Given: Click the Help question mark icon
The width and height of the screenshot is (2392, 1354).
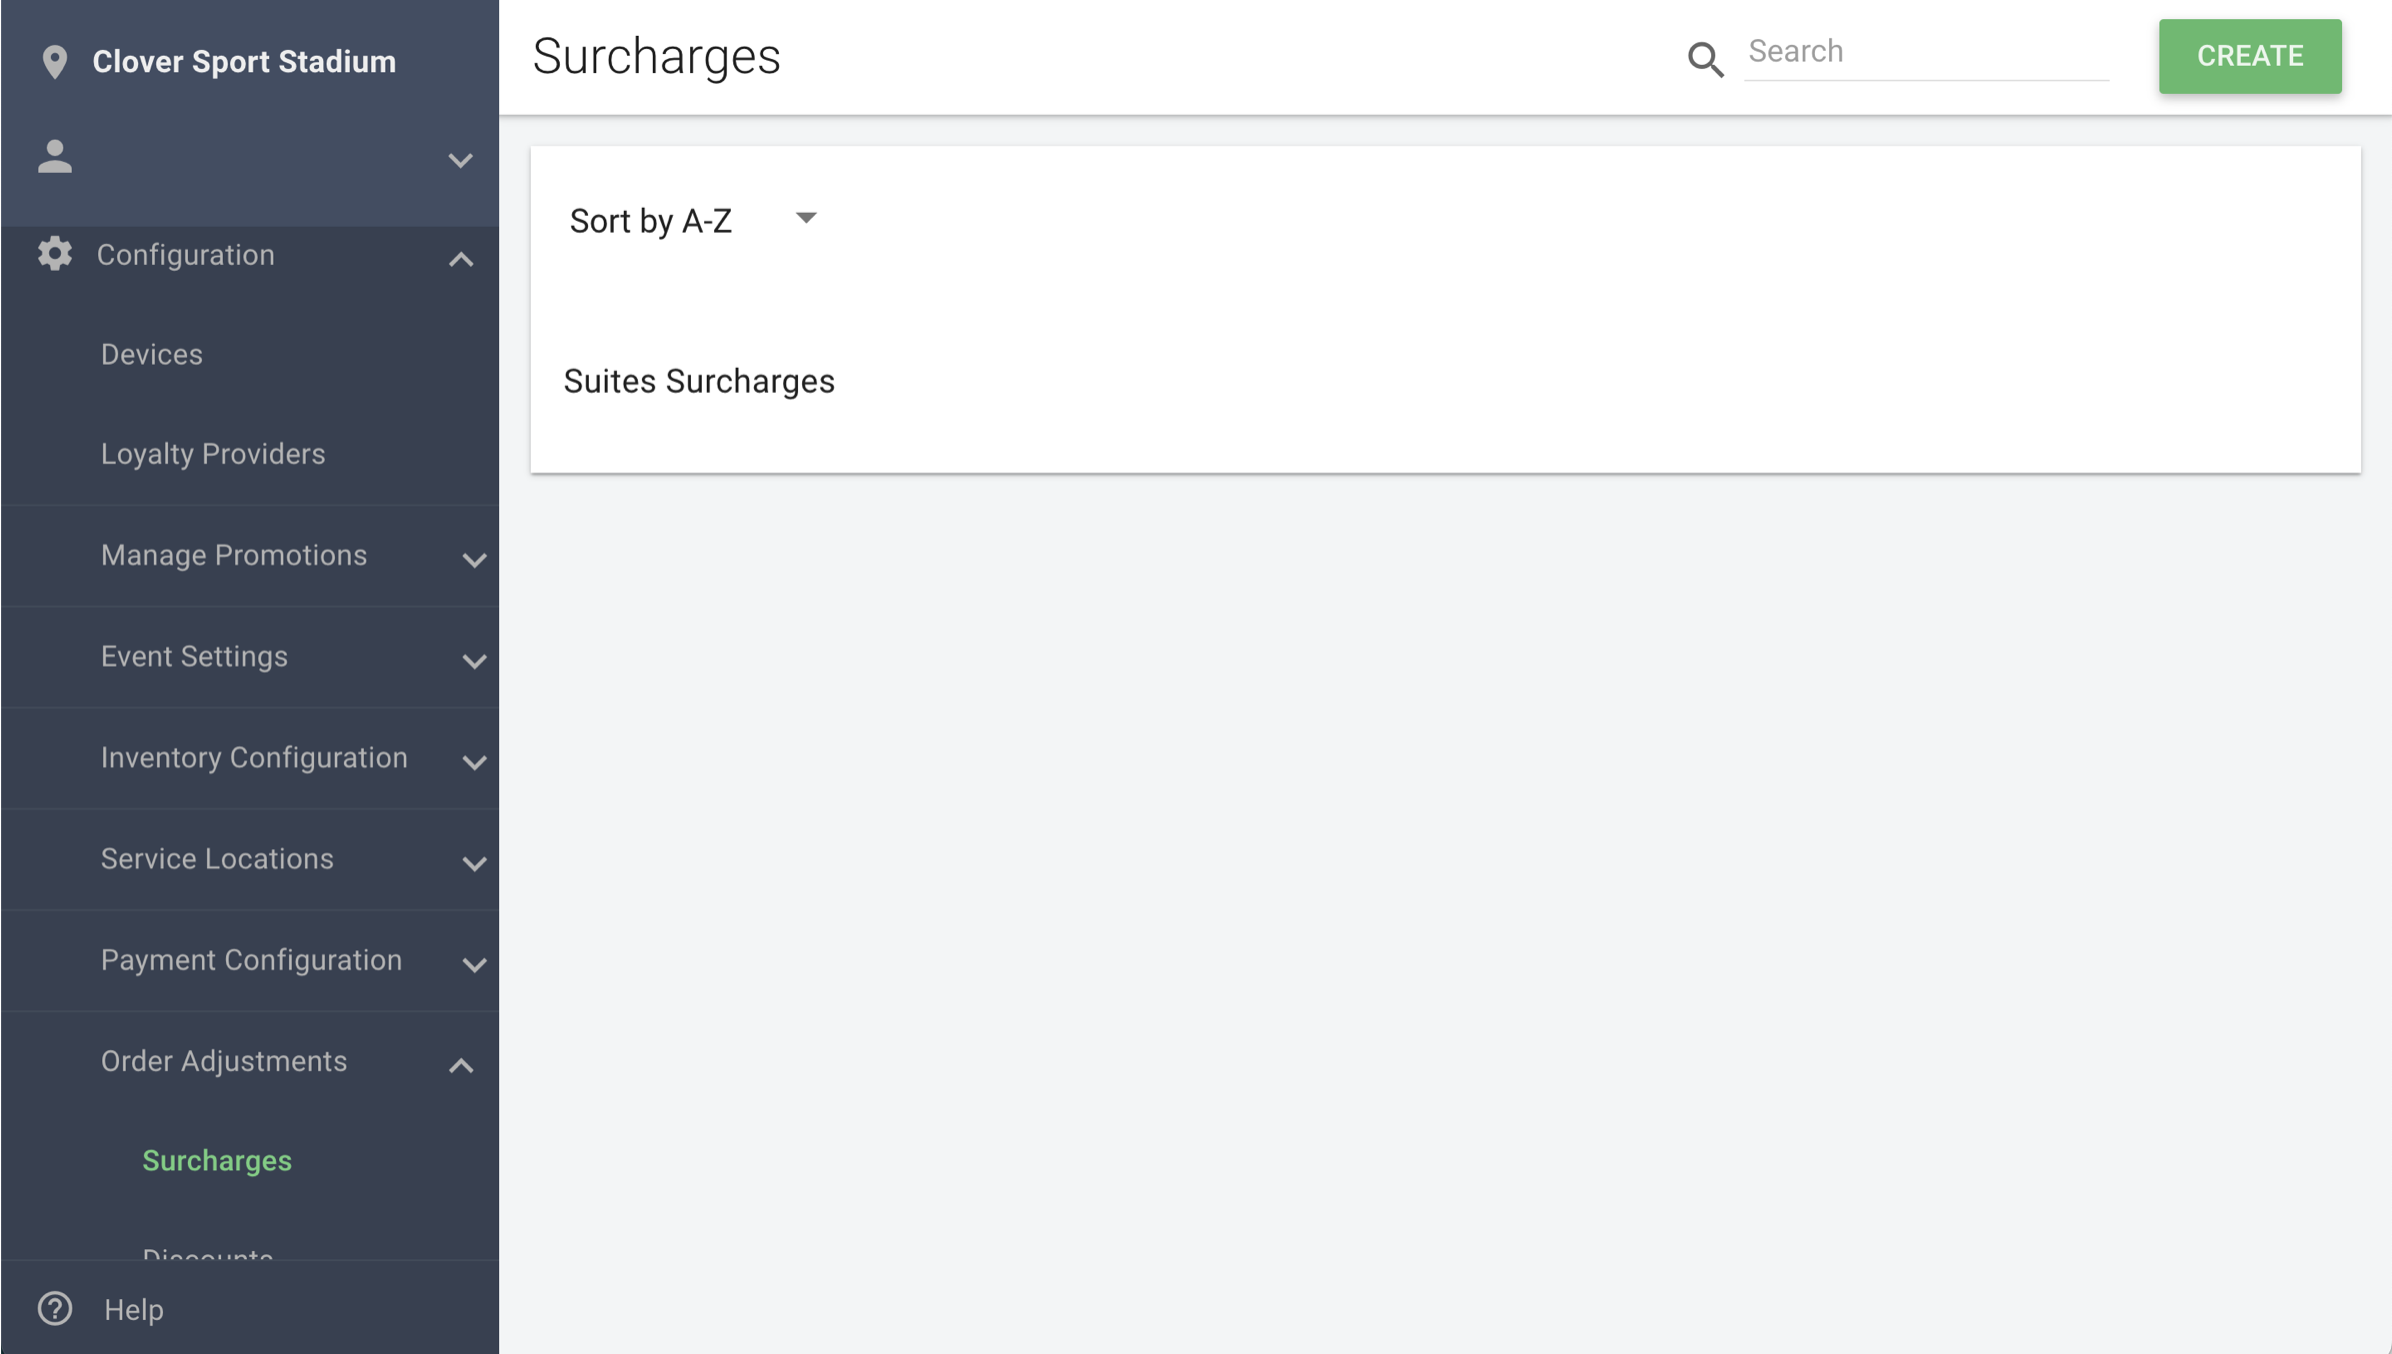Looking at the screenshot, I should (55, 1308).
